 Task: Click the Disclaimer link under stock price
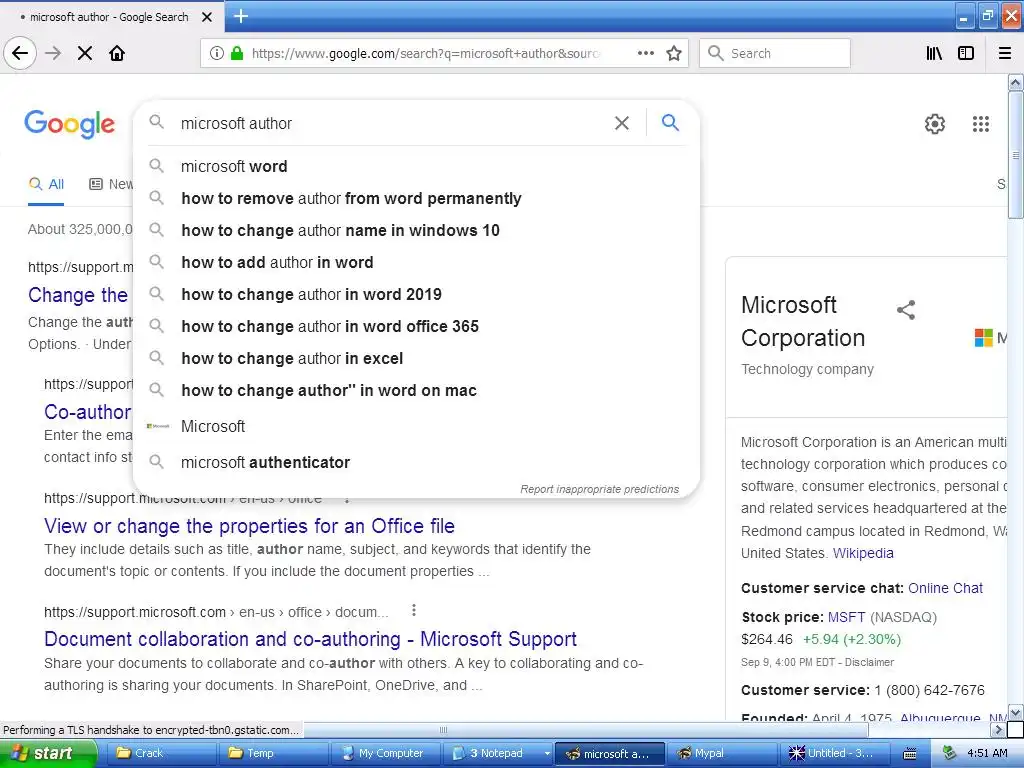click(x=869, y=662)
